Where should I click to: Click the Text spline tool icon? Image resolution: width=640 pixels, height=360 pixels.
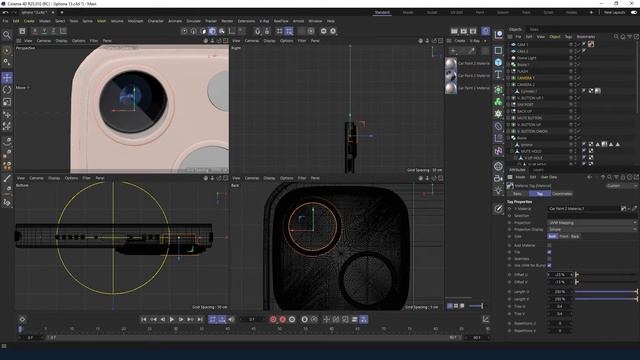click(x=498, y=75)
